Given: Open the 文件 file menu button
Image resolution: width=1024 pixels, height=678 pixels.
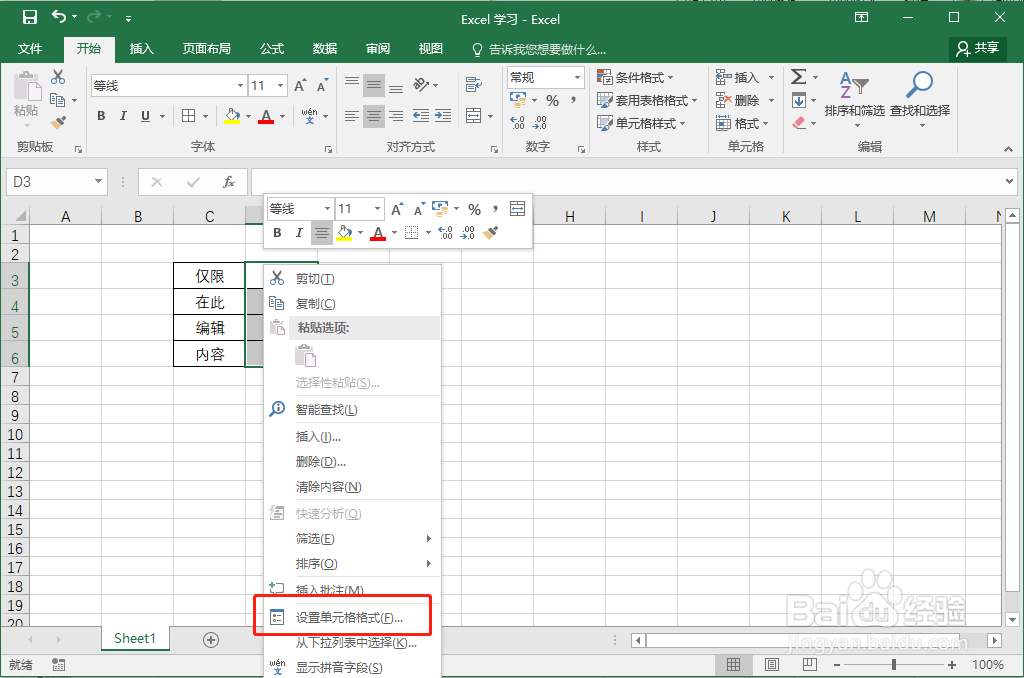Looking at the screenshot, I should click(29, 49).
